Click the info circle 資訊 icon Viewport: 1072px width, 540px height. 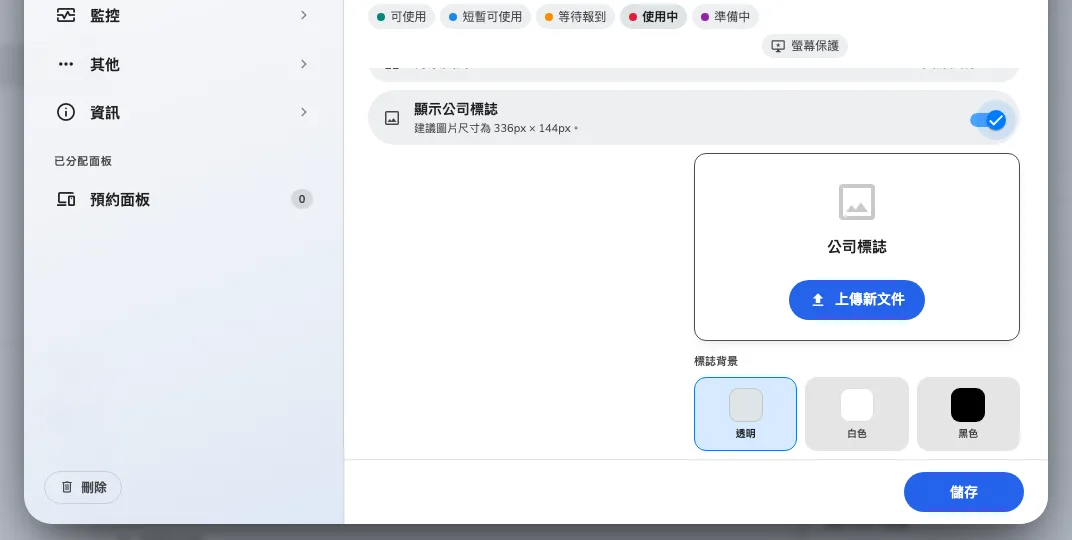pos(66,112)
